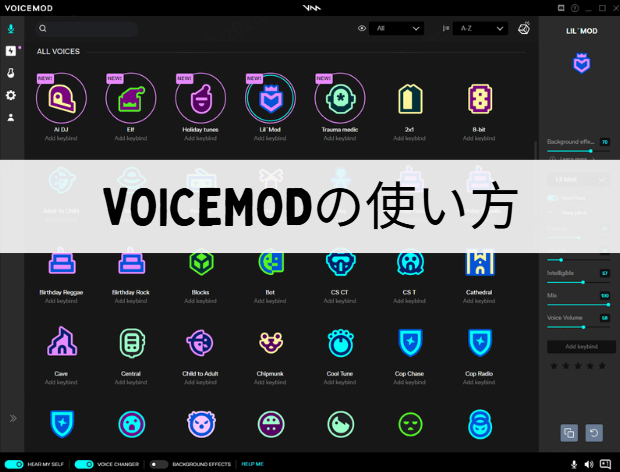Click Add keybind button in right panel
Viewport: 620px width, 472px height.
point(581,347)
